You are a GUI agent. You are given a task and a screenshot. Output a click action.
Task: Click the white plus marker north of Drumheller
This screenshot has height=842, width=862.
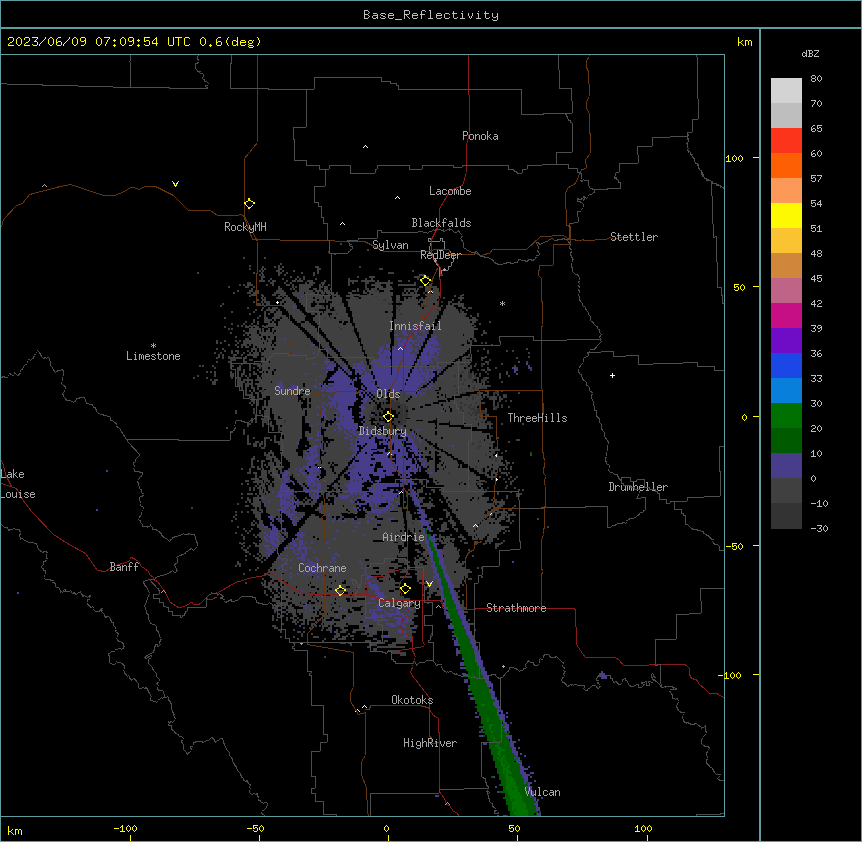(x=612, y=375)
